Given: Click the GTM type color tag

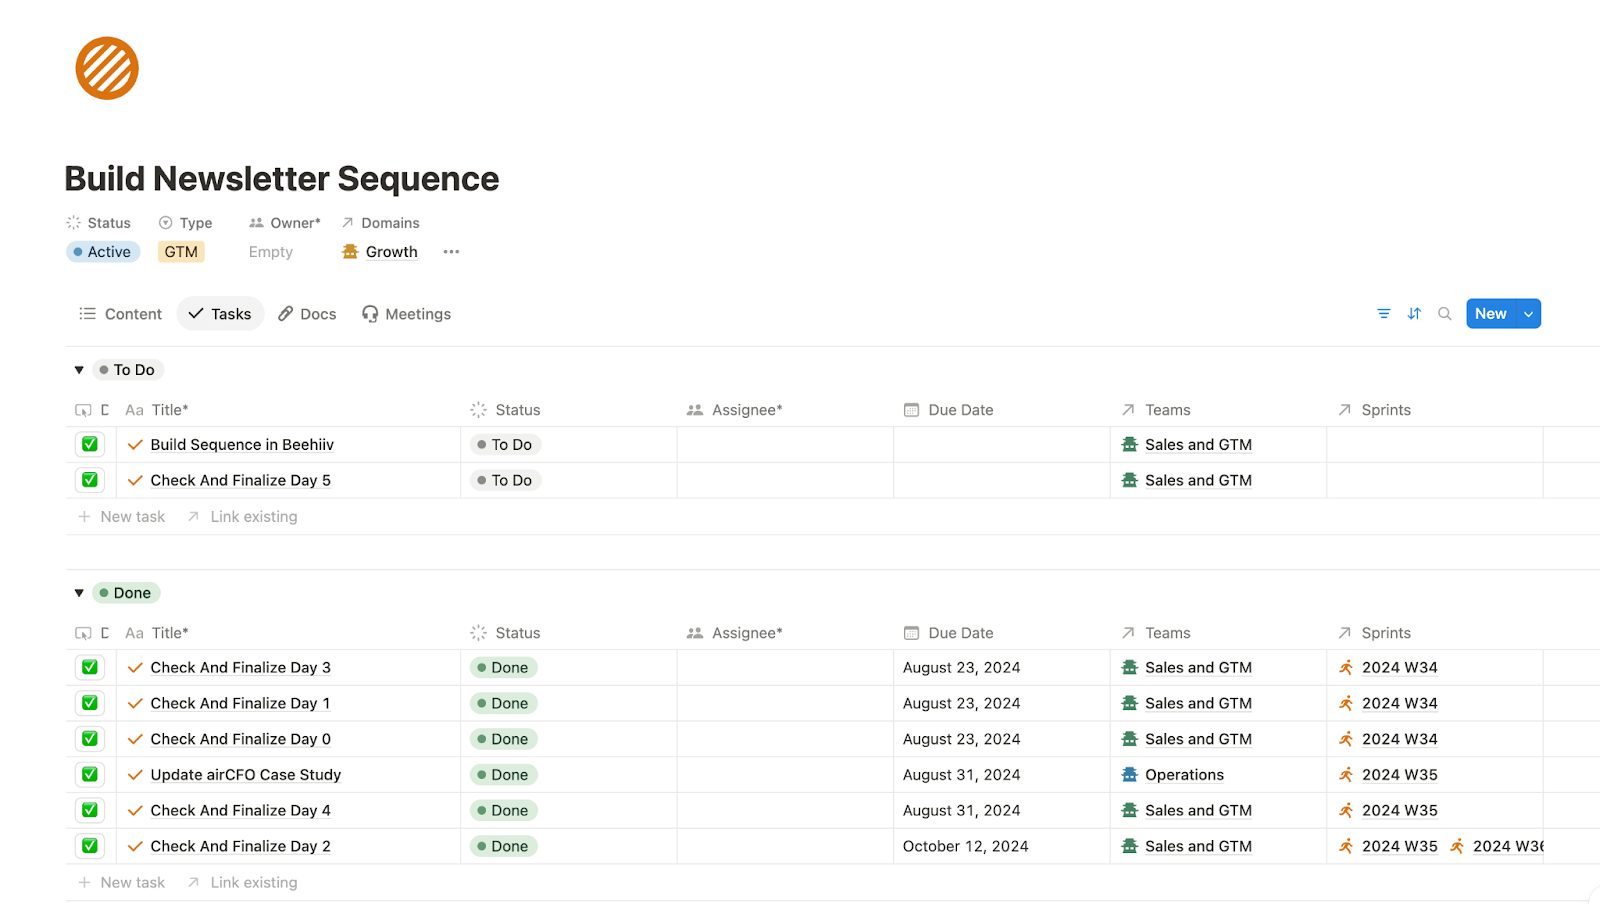Looking at the screenshot, I should (181, 252).
